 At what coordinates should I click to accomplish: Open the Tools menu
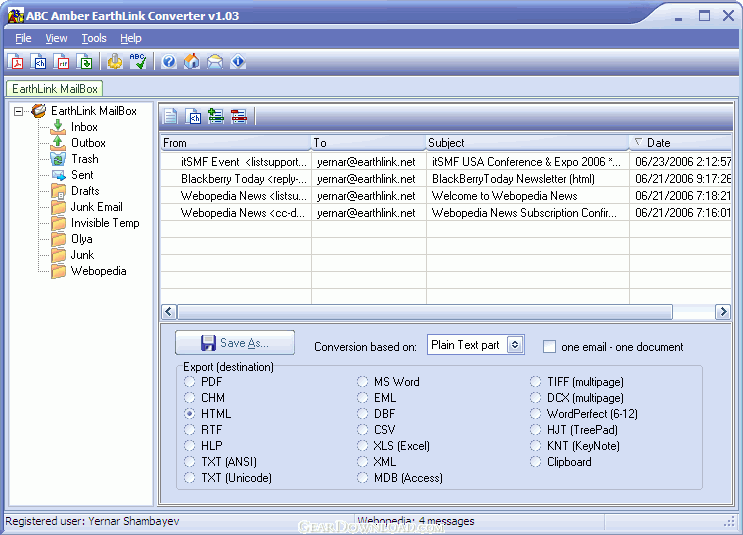coord(94,38)
